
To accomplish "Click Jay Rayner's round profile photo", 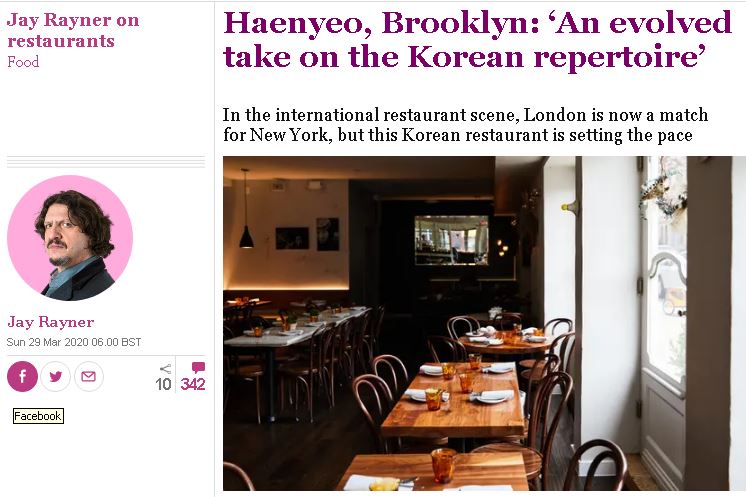I will (70, 238).
